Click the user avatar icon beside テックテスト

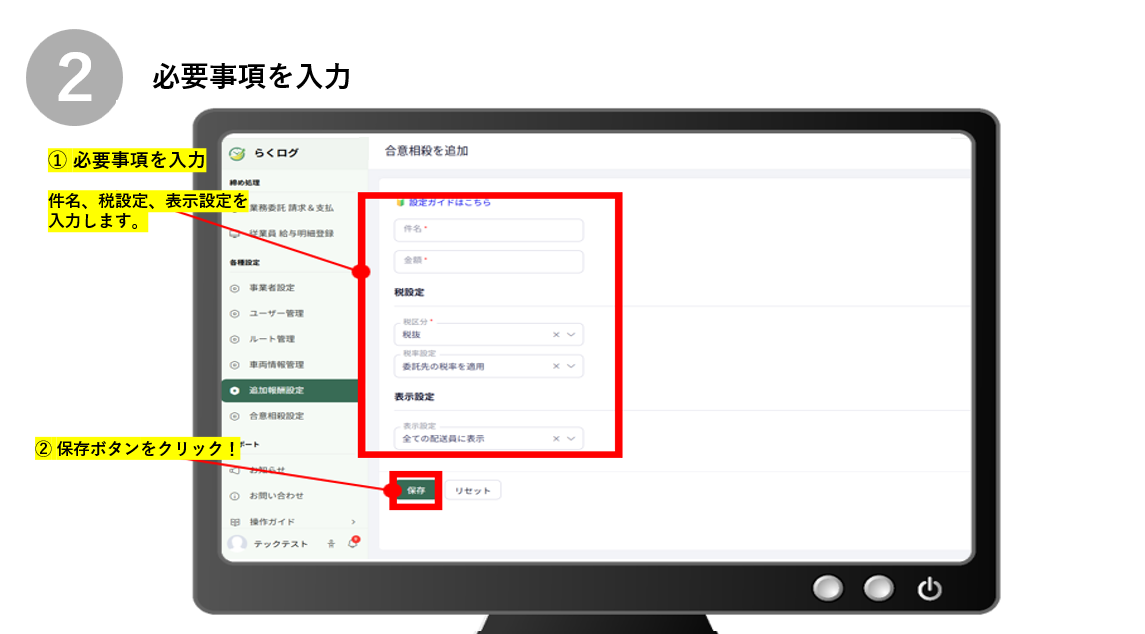237,543
